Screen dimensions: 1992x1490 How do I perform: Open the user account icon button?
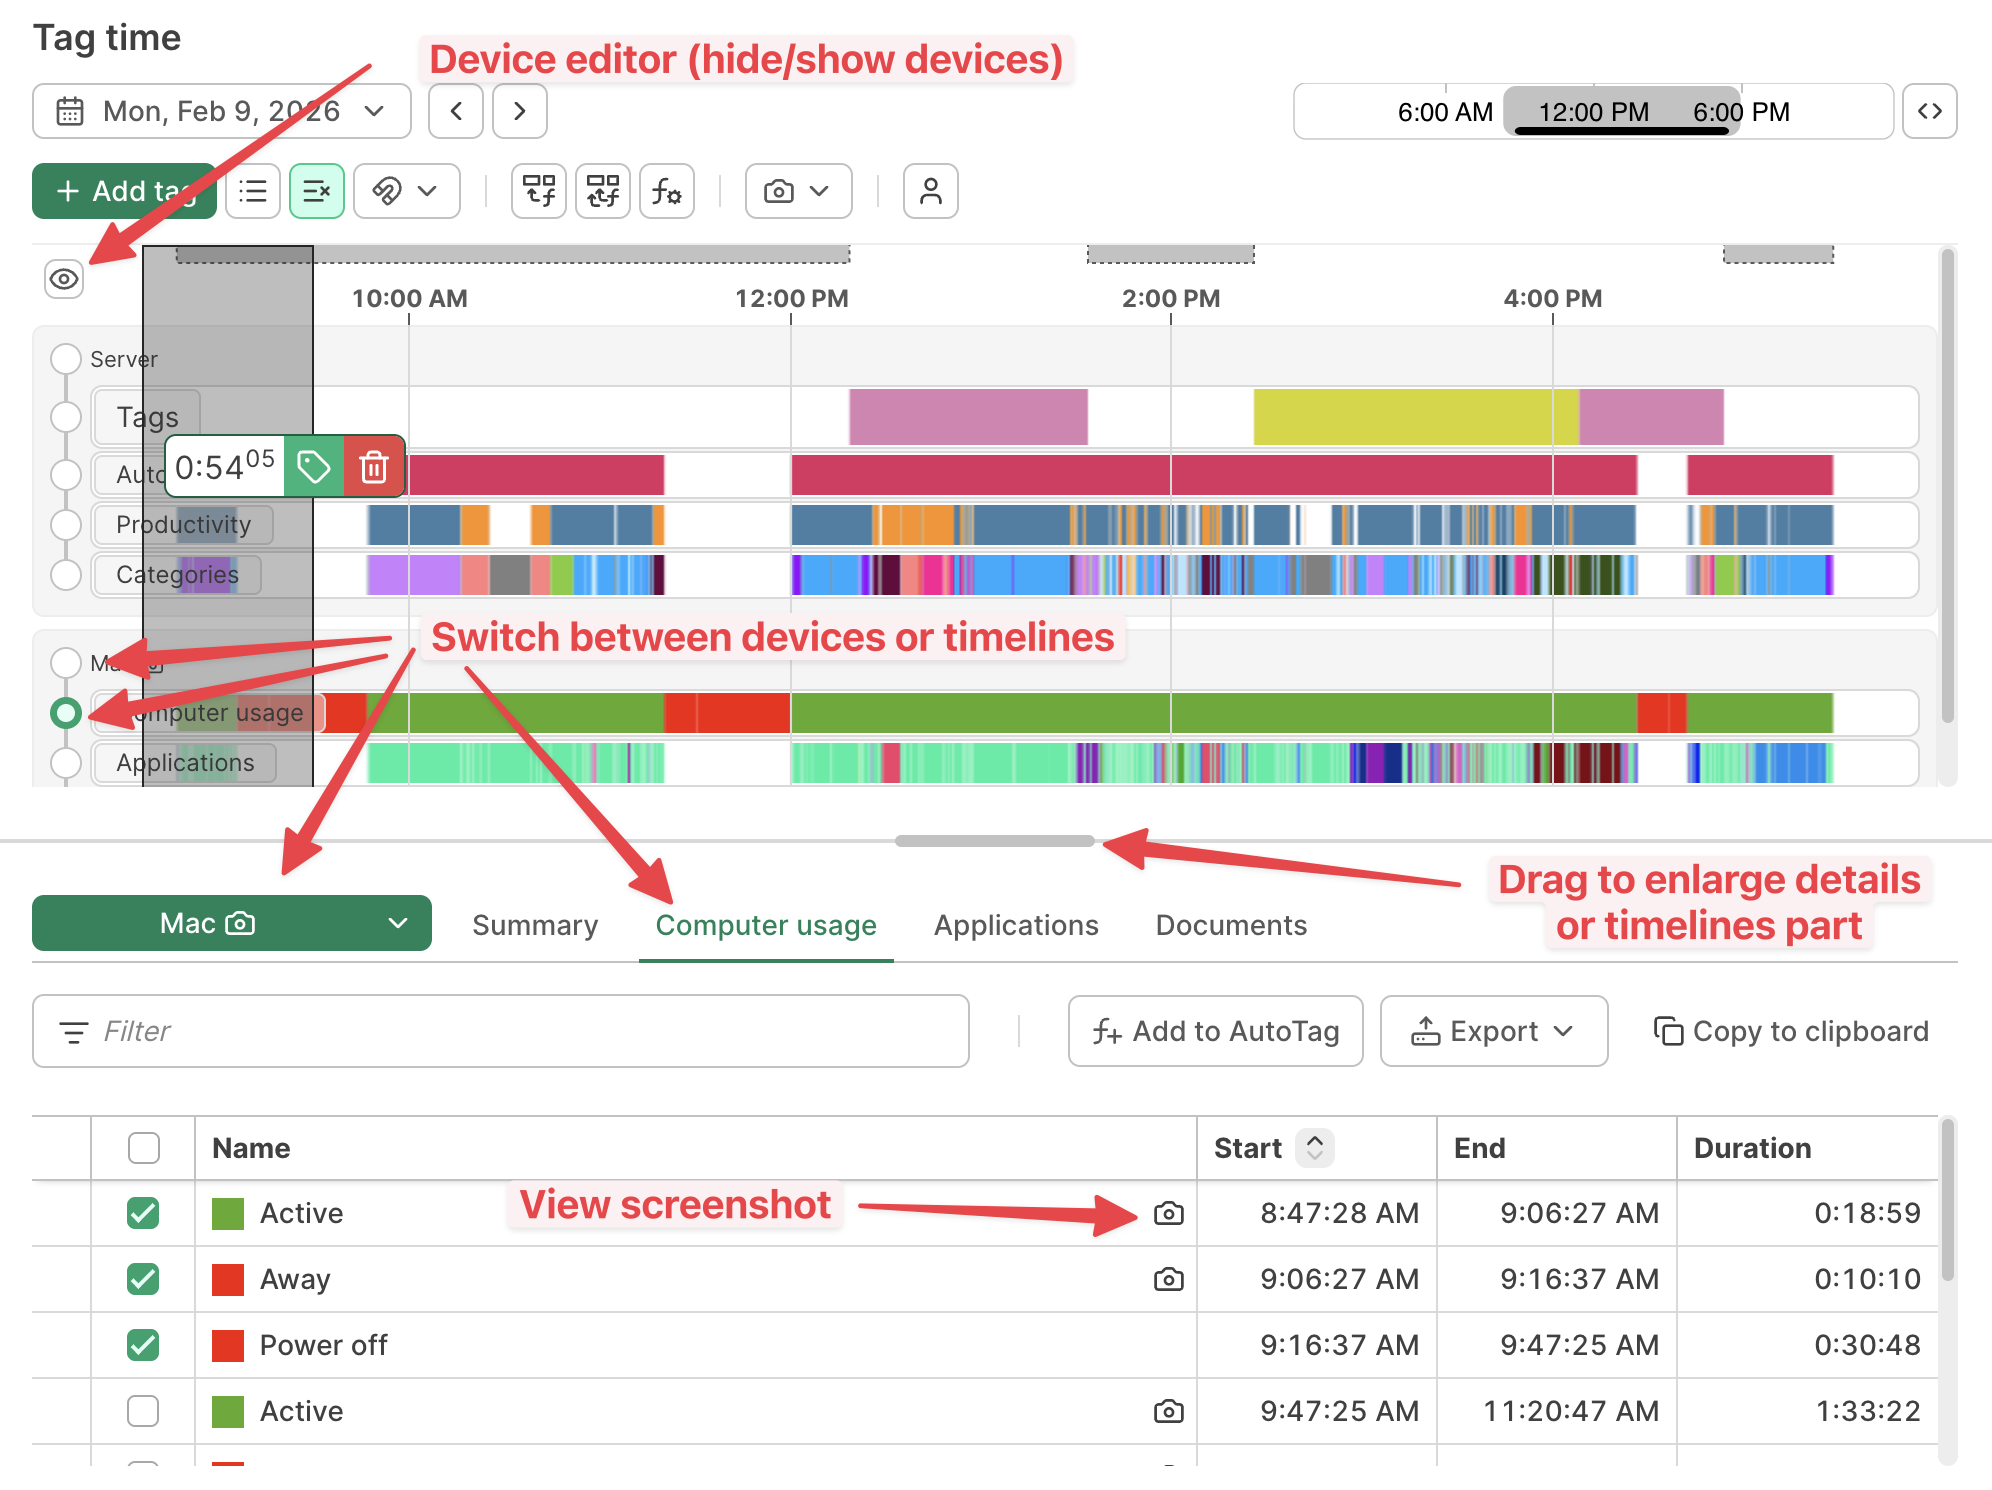930,191
